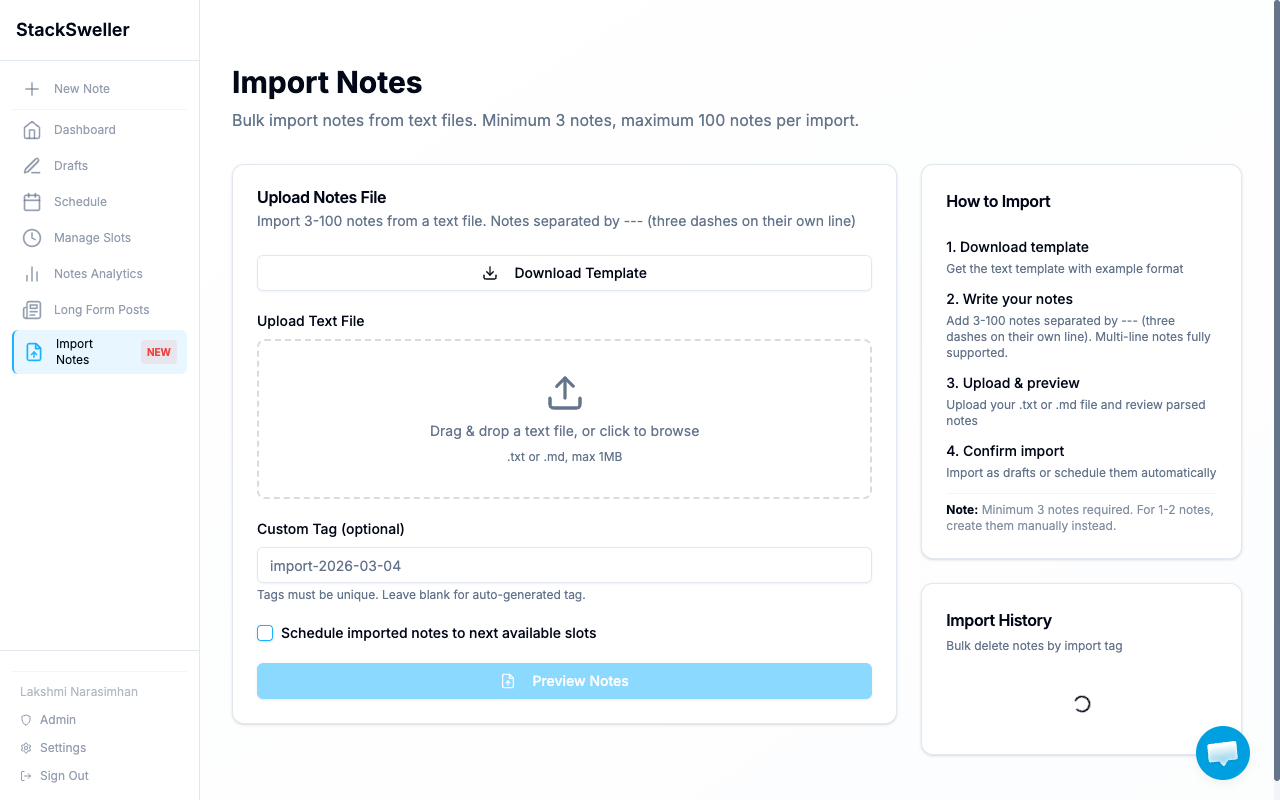Viewport: 1280px width, 800px height.
Task: Open Schedule using the calendar icon
Action: click(x=32, y=201)
